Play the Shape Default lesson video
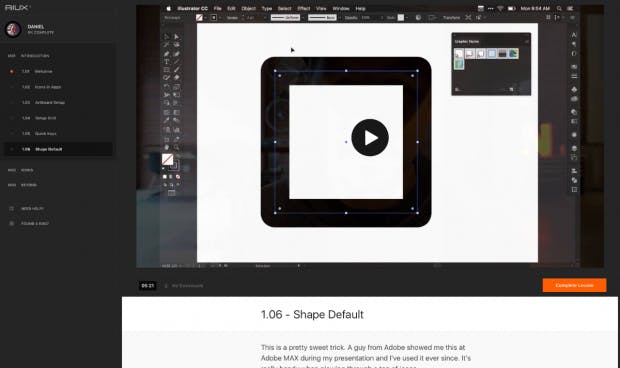Screen dimensions: 620x368 (370, 138)
